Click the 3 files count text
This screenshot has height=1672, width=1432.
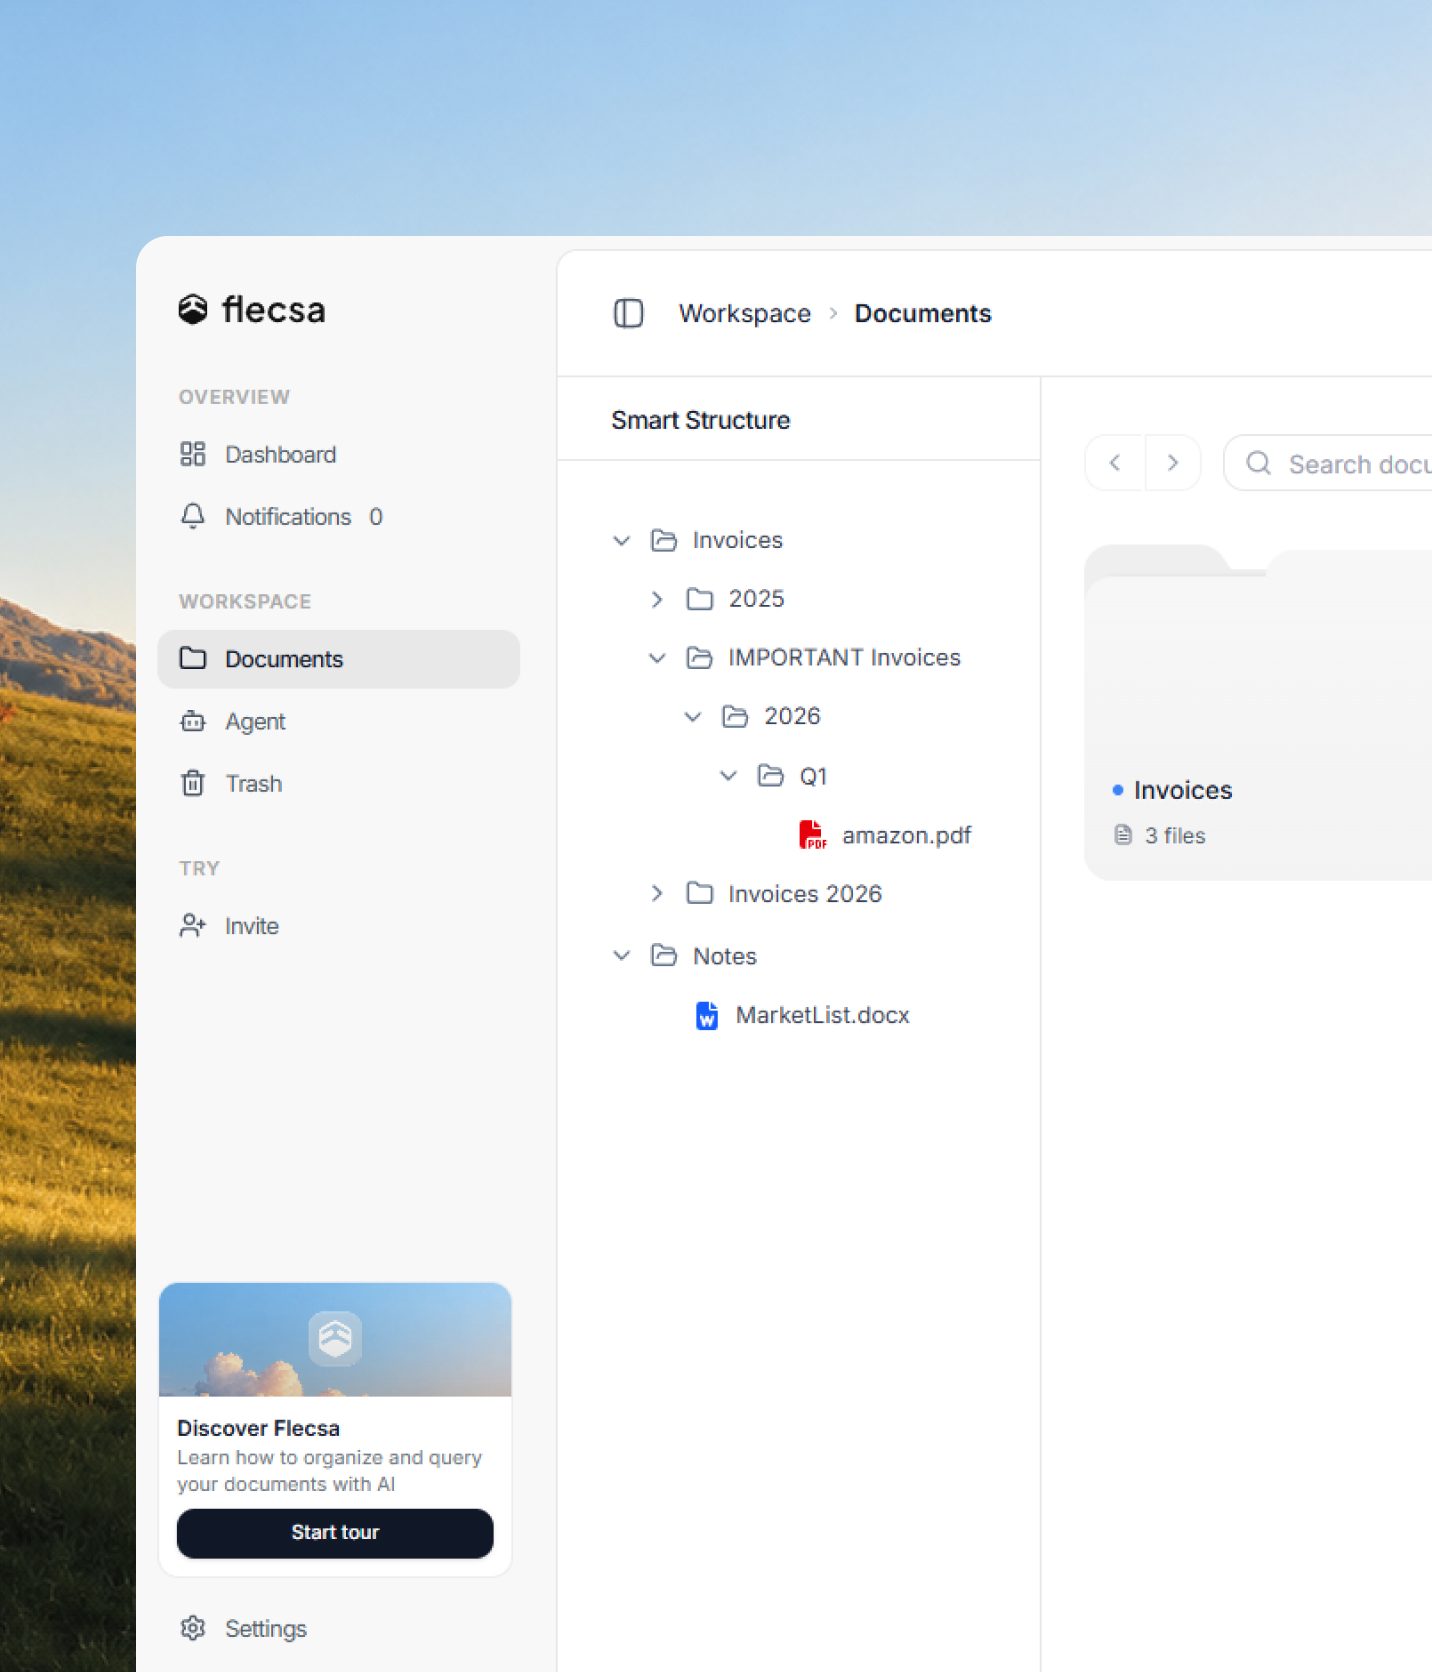(1175, 835)
